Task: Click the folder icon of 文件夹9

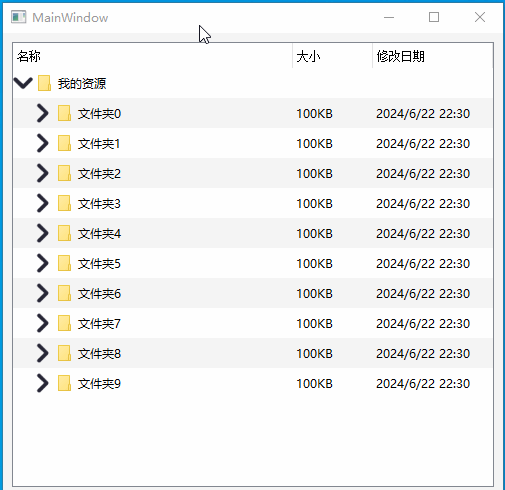Action: pyautogui.click(x=64, y=383)
